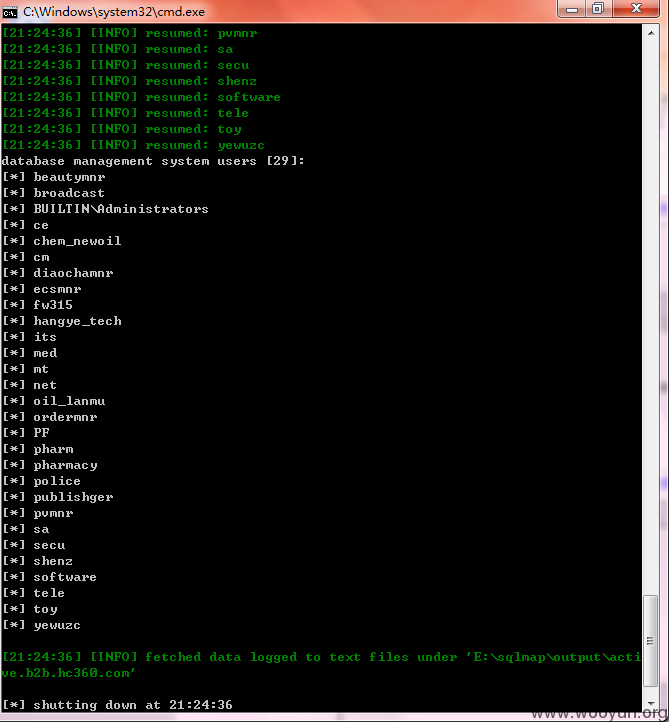Image resolution: width=669 pixels, height=722 pixels.
Task: Click the 'resumed: software' log line
Action: pos(141,97)
